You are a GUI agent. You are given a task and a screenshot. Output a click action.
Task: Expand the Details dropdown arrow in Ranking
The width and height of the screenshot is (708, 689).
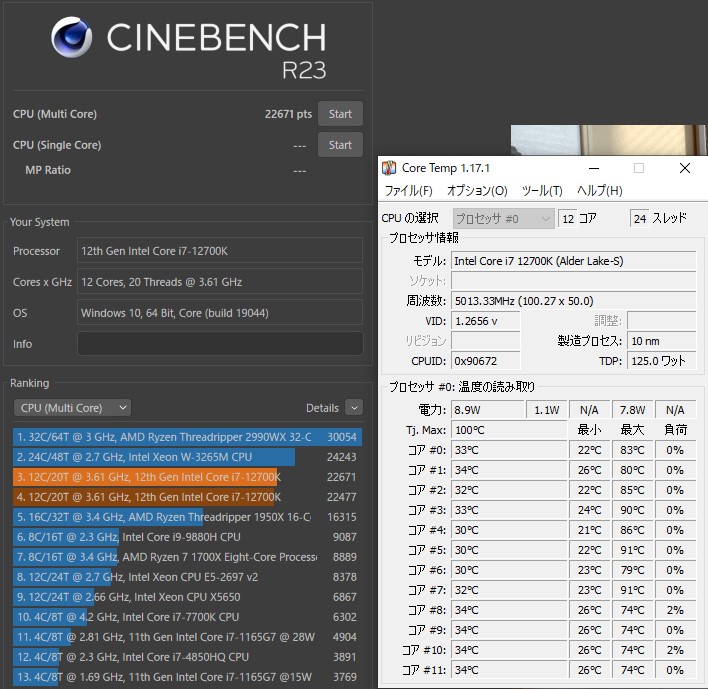click(x=354, y=408)
